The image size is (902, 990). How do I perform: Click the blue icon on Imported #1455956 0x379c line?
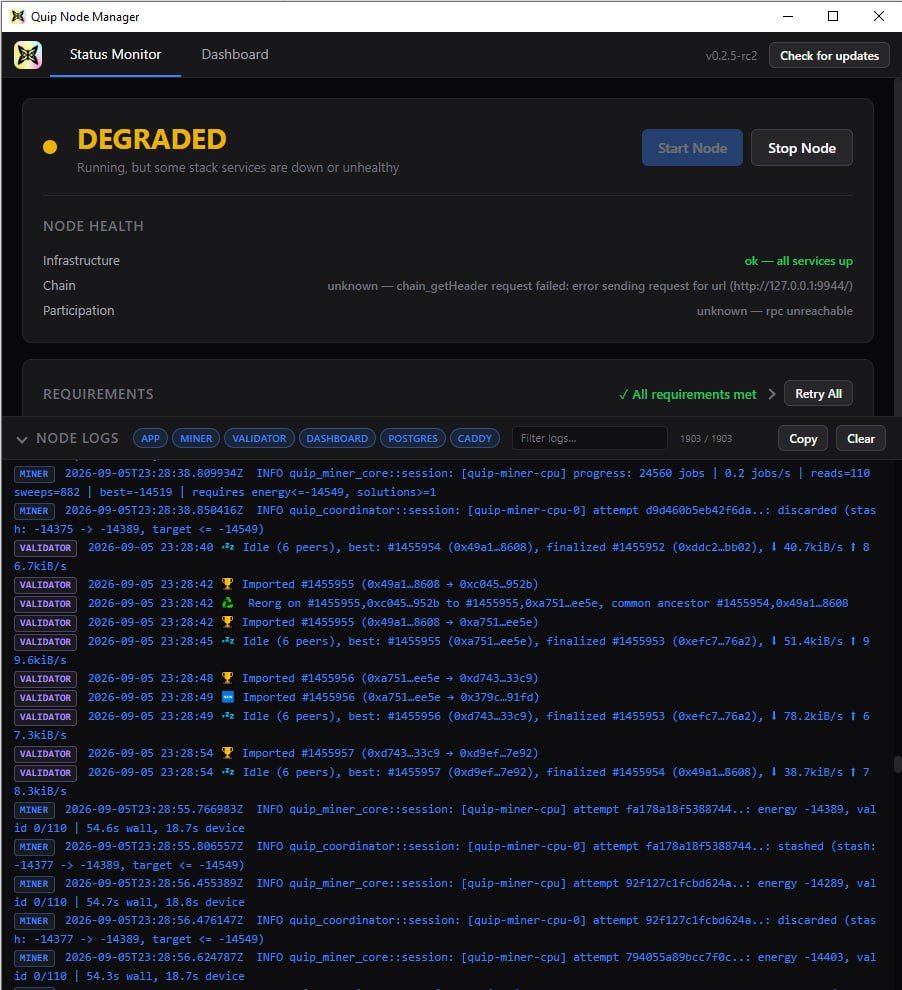click(228, 697)
